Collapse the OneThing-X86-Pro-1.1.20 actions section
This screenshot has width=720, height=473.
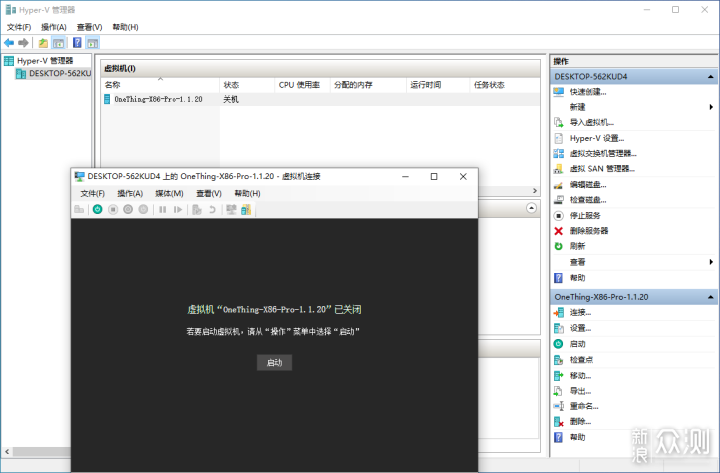tap(710, 297)
